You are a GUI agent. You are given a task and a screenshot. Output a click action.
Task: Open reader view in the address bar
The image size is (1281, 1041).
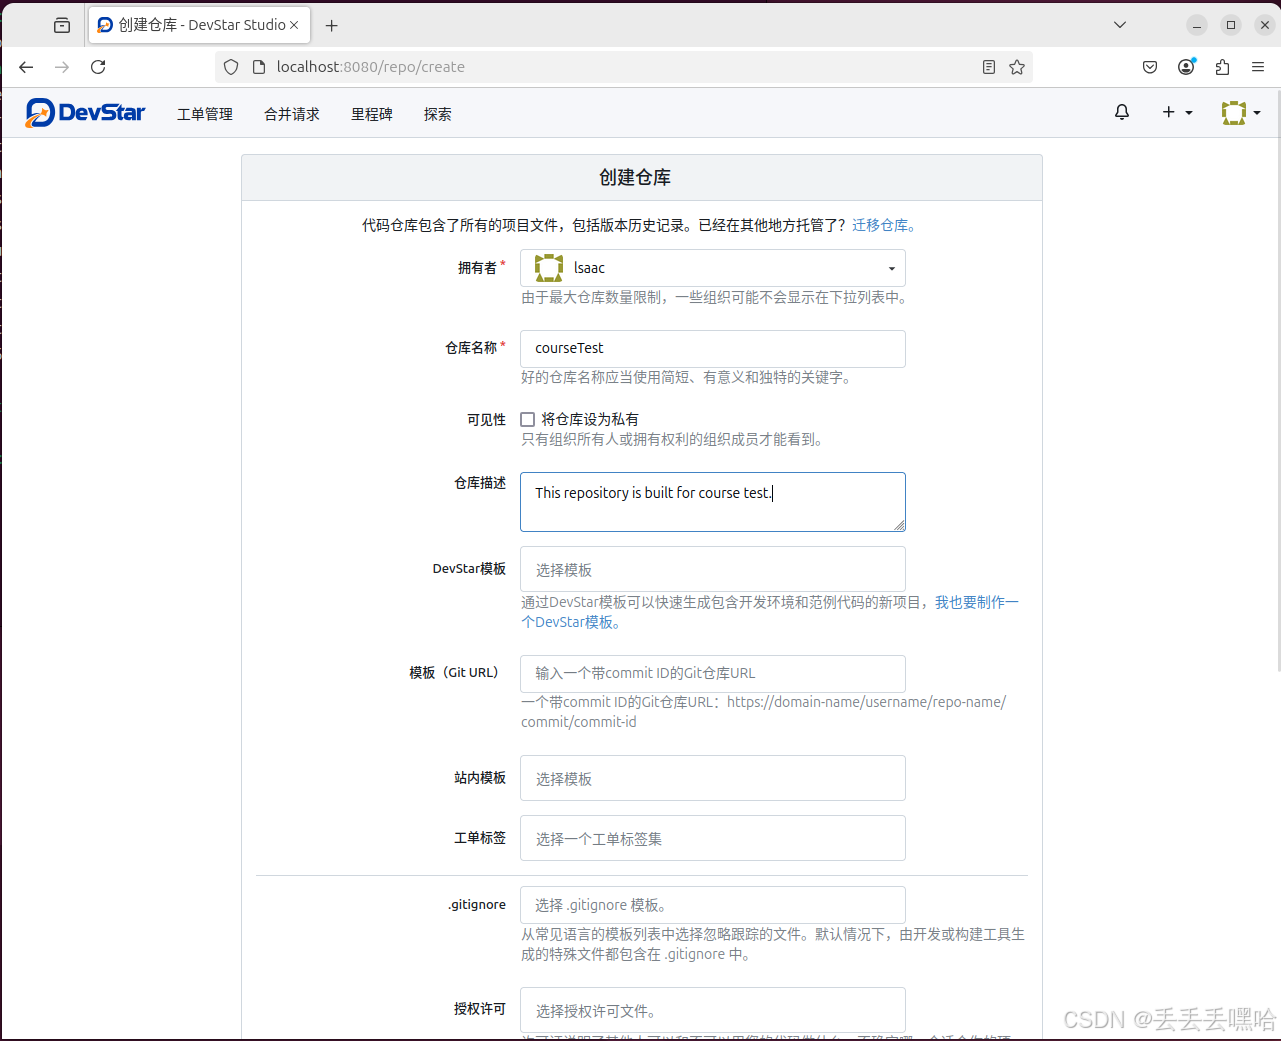coord(988,67)
